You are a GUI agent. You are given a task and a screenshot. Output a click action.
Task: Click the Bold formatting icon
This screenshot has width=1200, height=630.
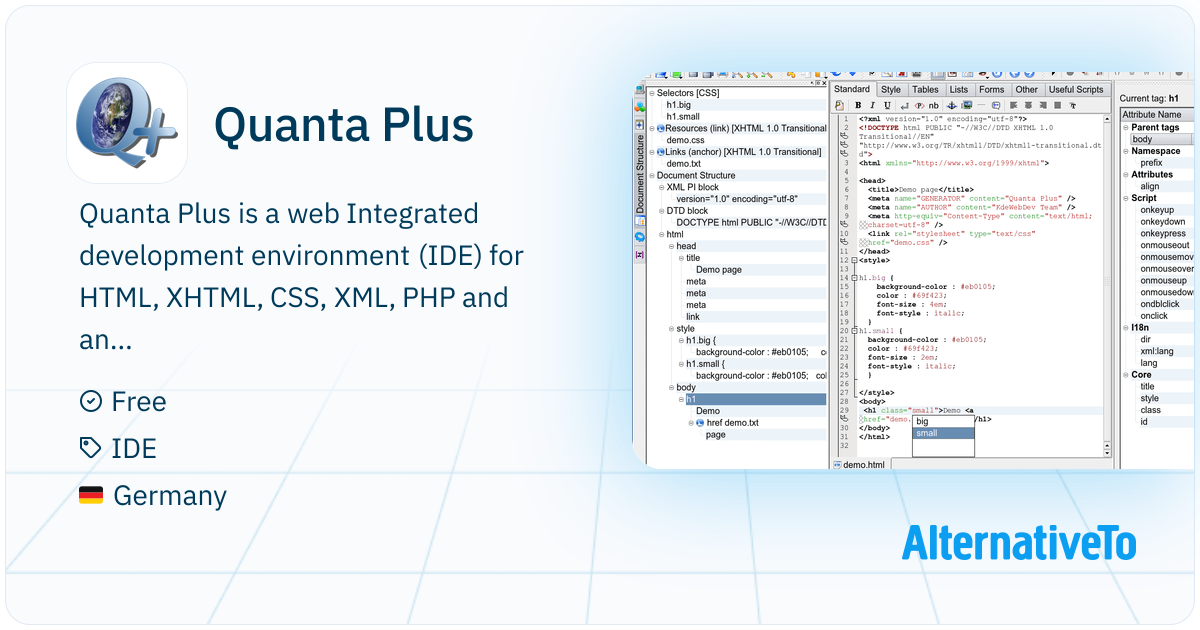858,105
